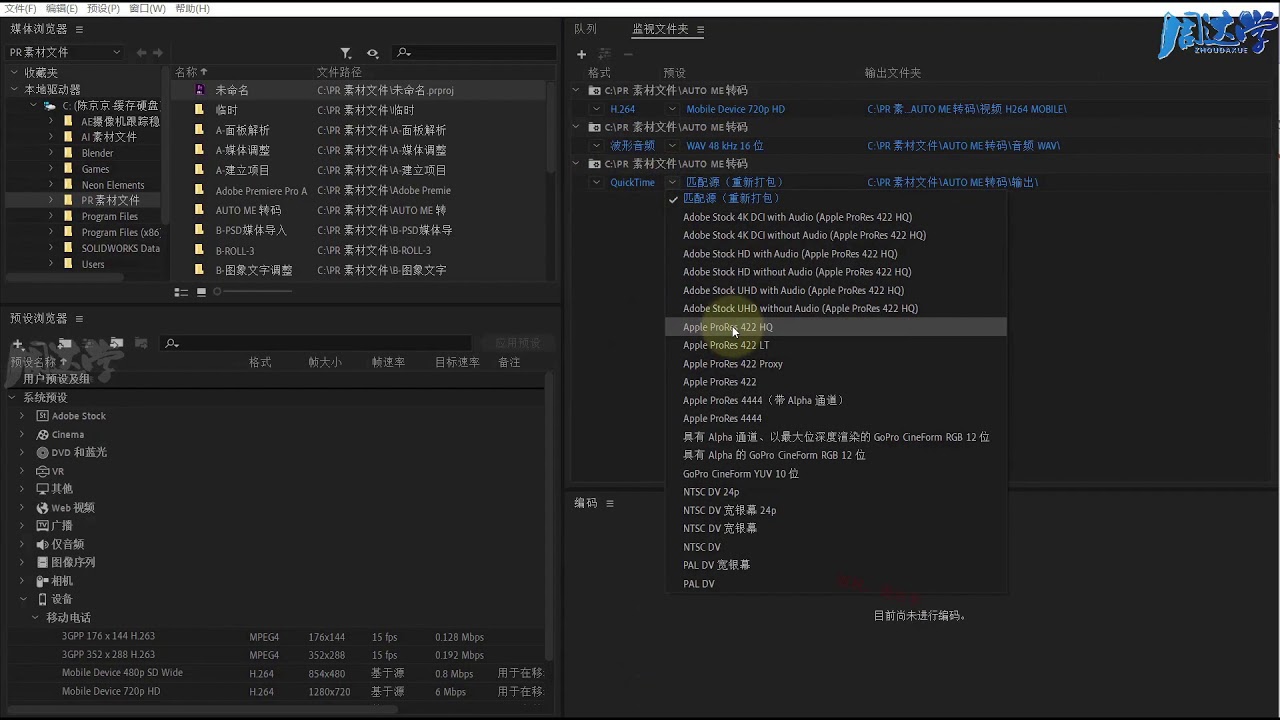Click the minus icon to remove watch folder
This screenshot has width=1280, height=720.
pyautogui.click(x=628, y=54)
